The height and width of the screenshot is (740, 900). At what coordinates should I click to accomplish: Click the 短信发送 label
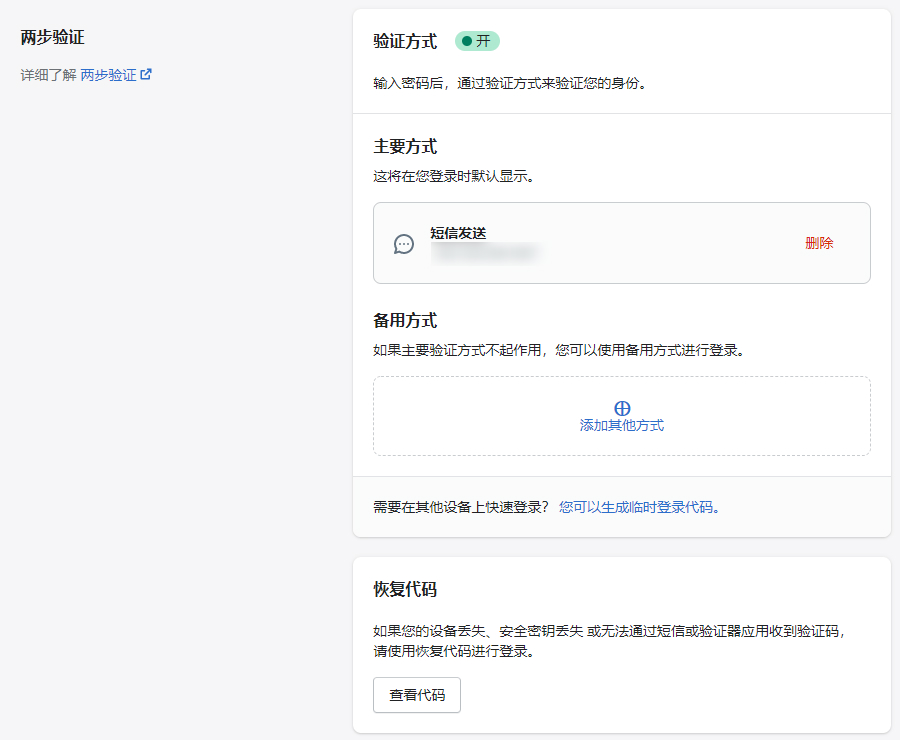coord(458,233)
